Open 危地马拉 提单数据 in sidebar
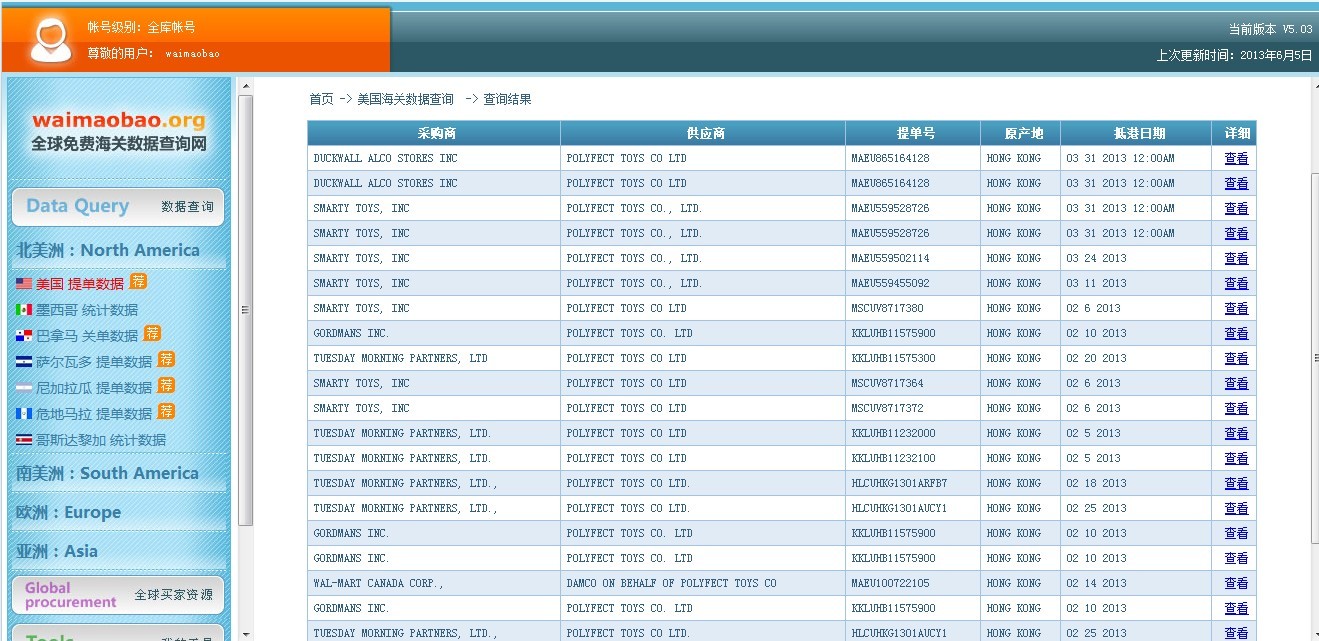 (x=94, y=414)
